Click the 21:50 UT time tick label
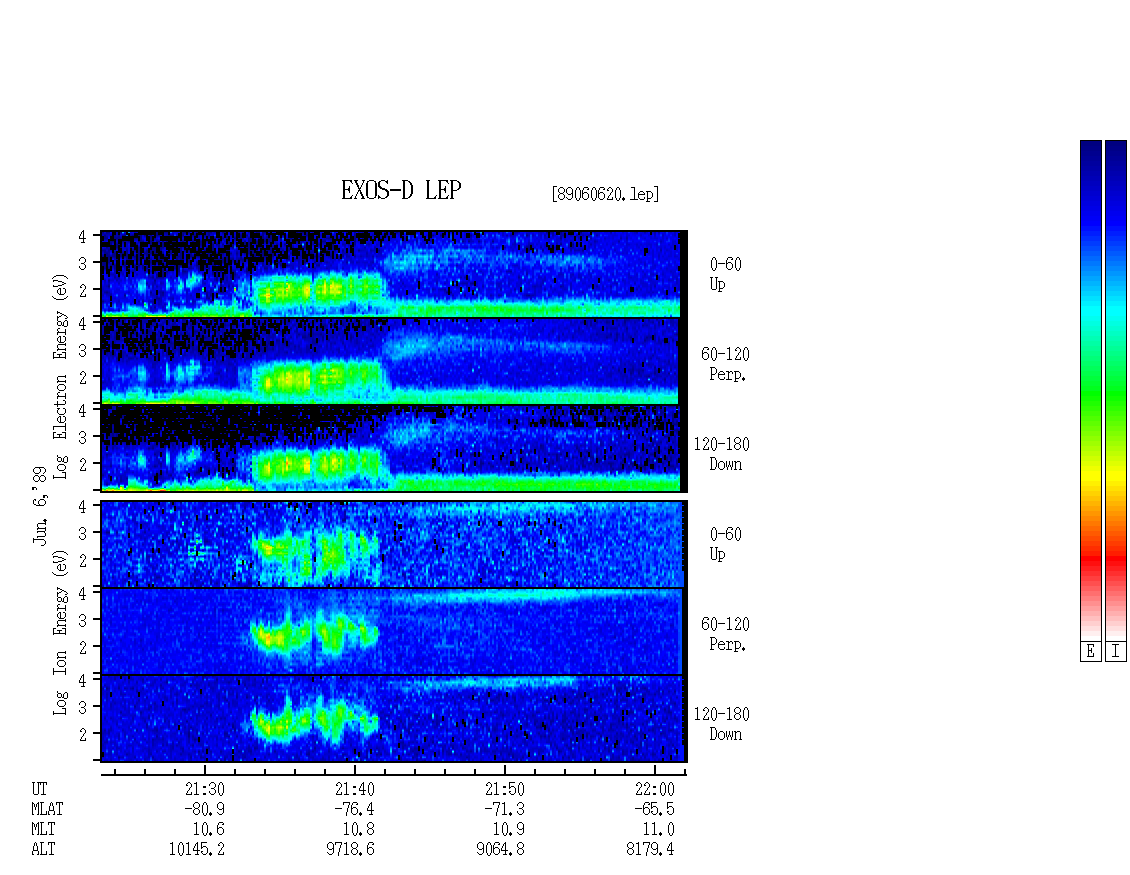 coord(504,789)
